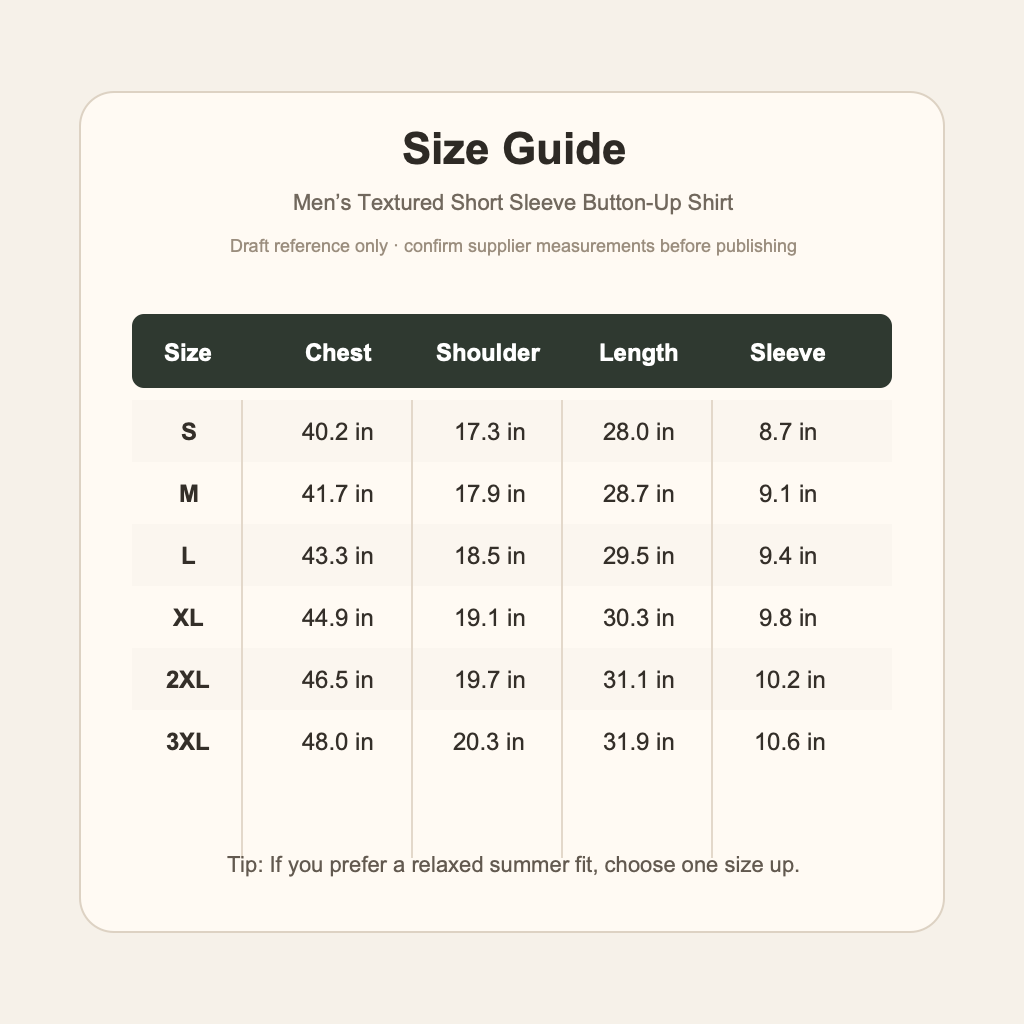Click the Size column header

click(187, 353)
